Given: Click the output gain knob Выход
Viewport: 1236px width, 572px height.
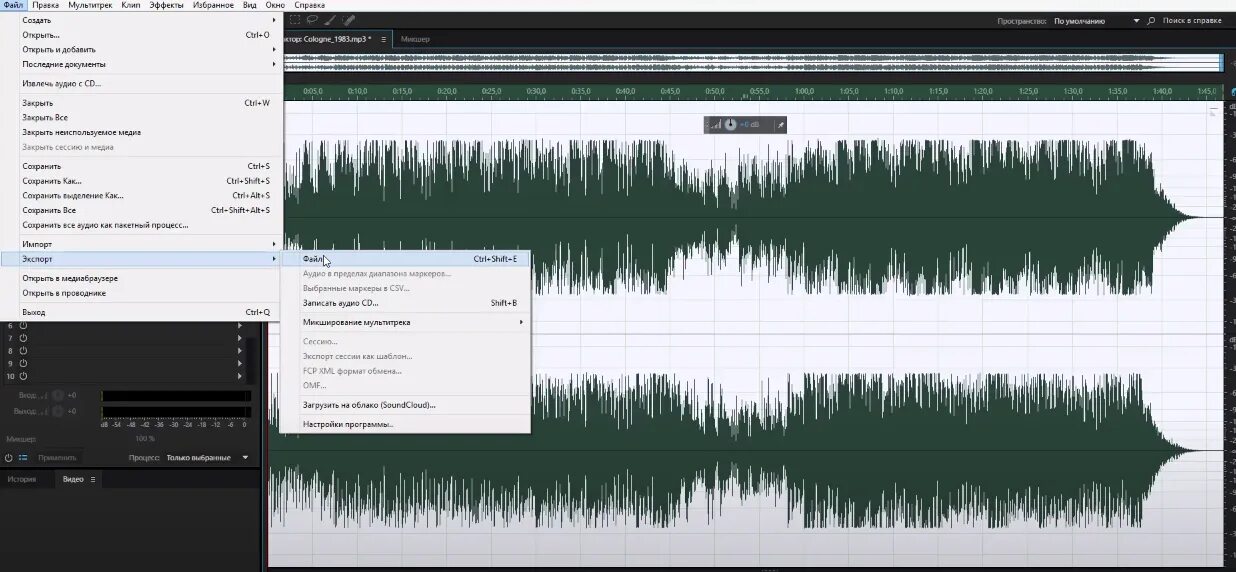Looking at the screenshot, I should pyautogui.click(x=58, y=411).
